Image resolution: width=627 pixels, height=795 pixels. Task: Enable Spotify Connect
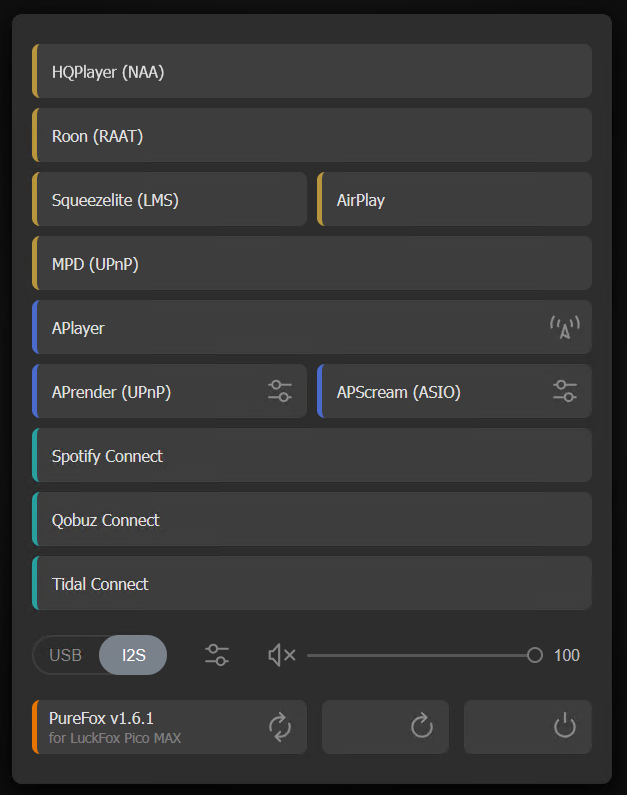click(312, 456)
